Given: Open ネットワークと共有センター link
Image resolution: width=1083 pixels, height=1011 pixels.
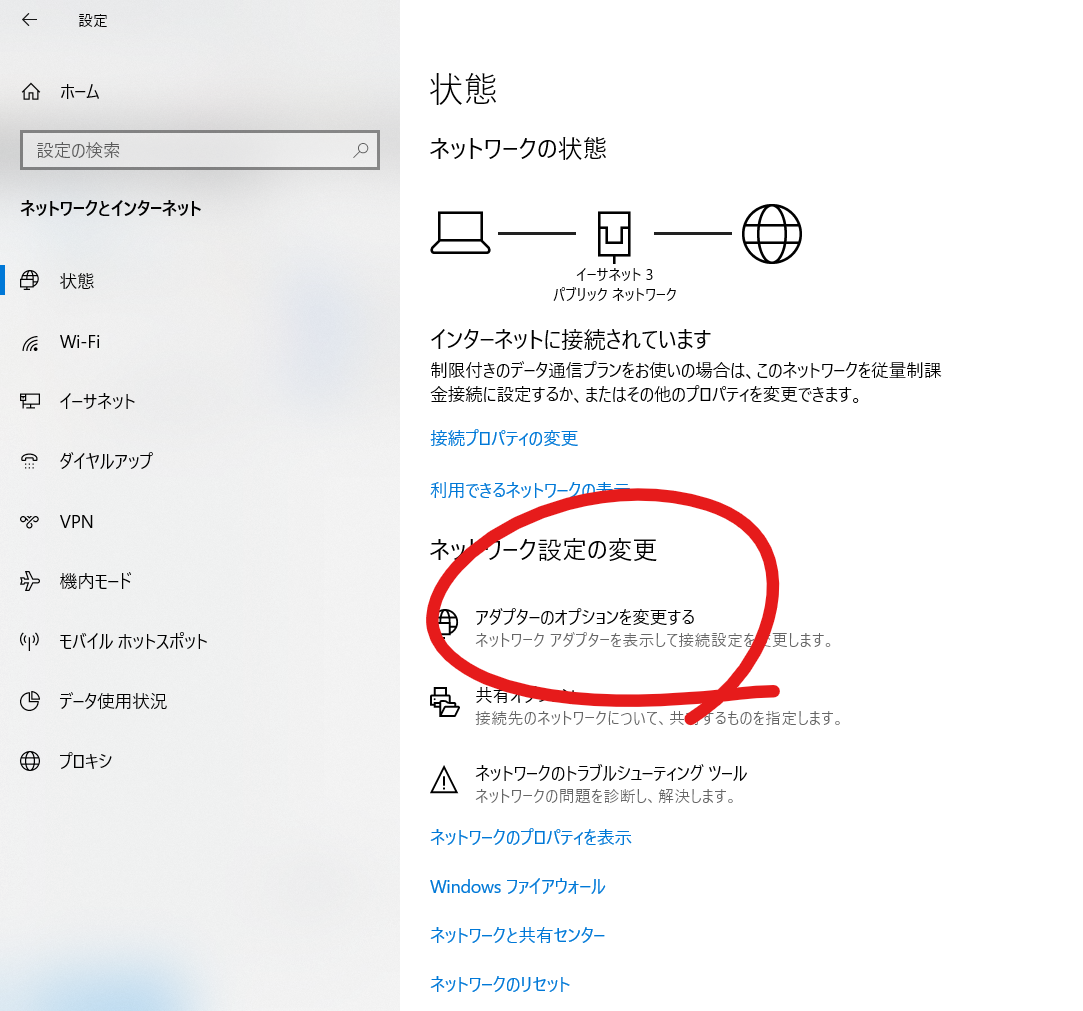Looking at the screenshot, I should click(517, 935).
